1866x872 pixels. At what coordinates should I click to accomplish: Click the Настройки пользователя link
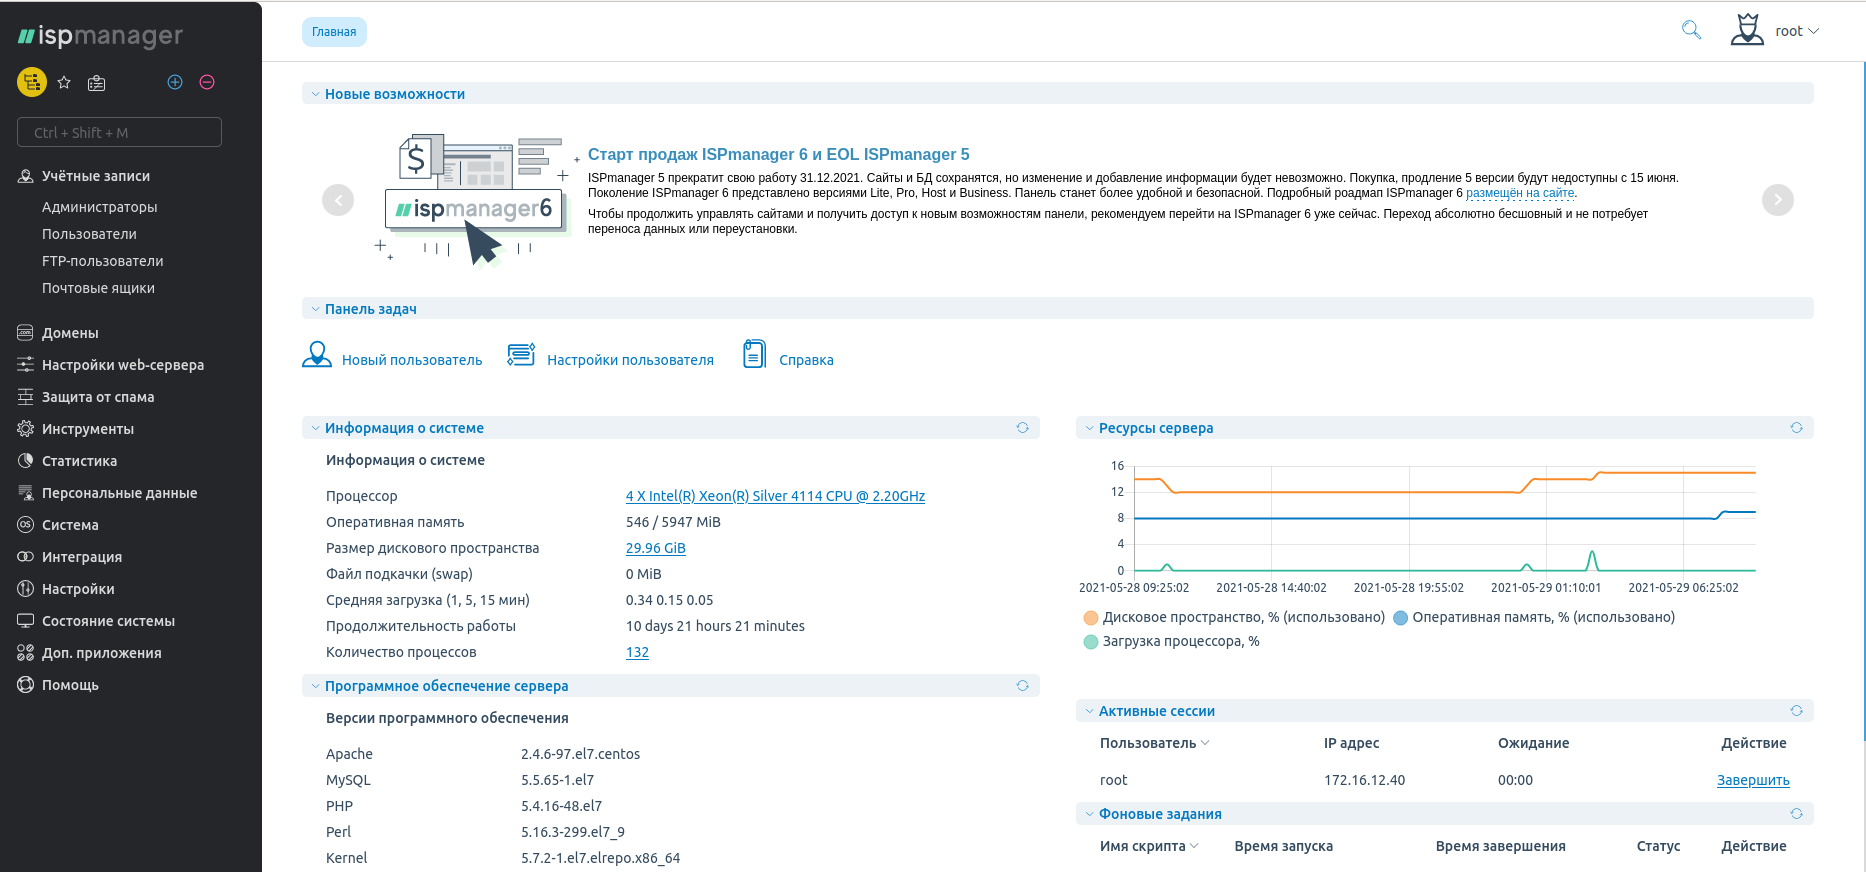pyautogui.click(x=630, y=360)
